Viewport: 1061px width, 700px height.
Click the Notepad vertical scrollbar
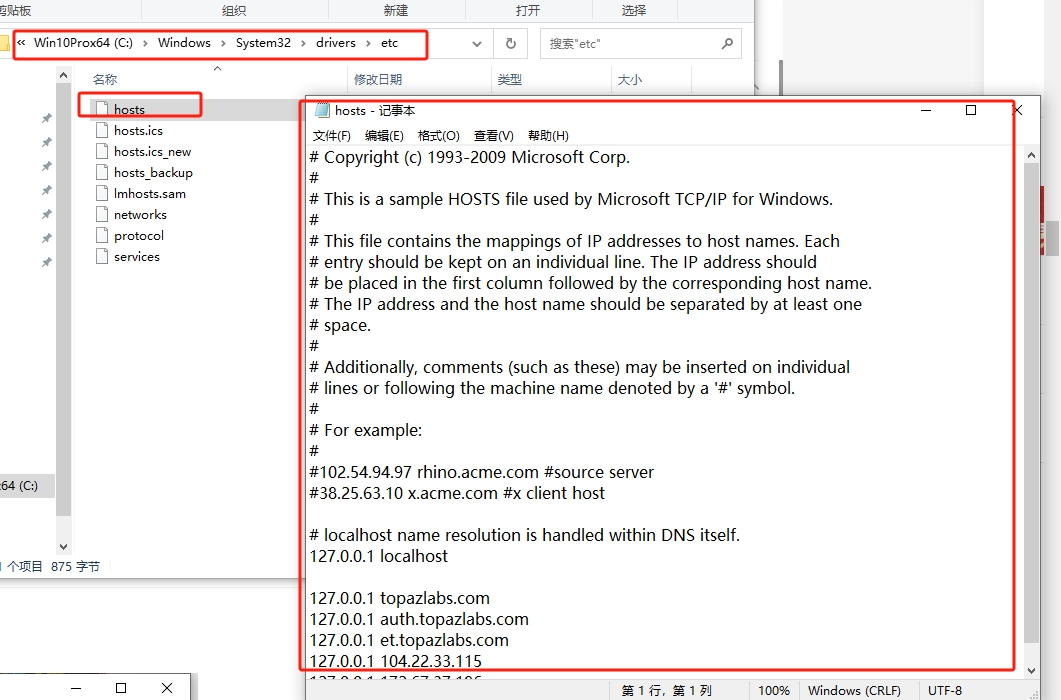pos(1032,400)
